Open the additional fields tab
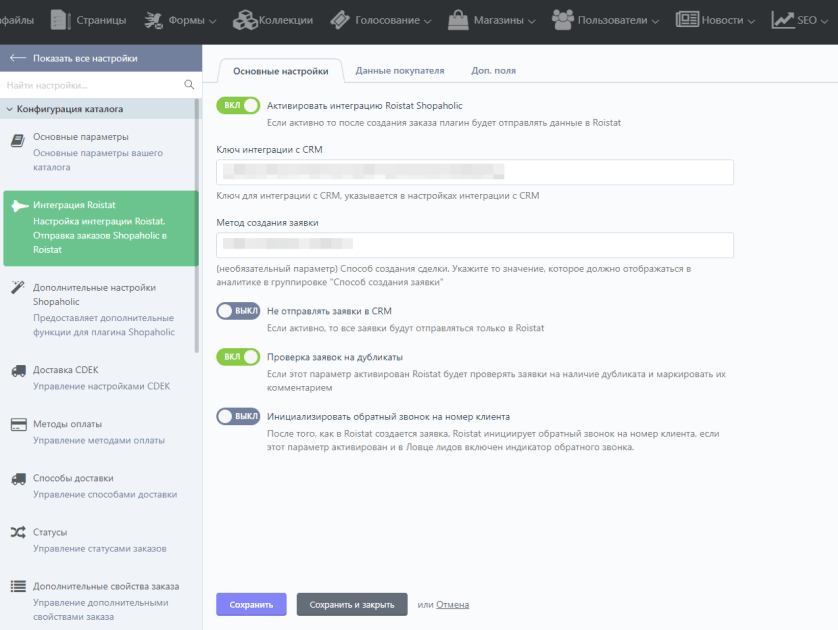Viewport: 838px width, 630px height. pyautogui.click(x=493, y=71)
